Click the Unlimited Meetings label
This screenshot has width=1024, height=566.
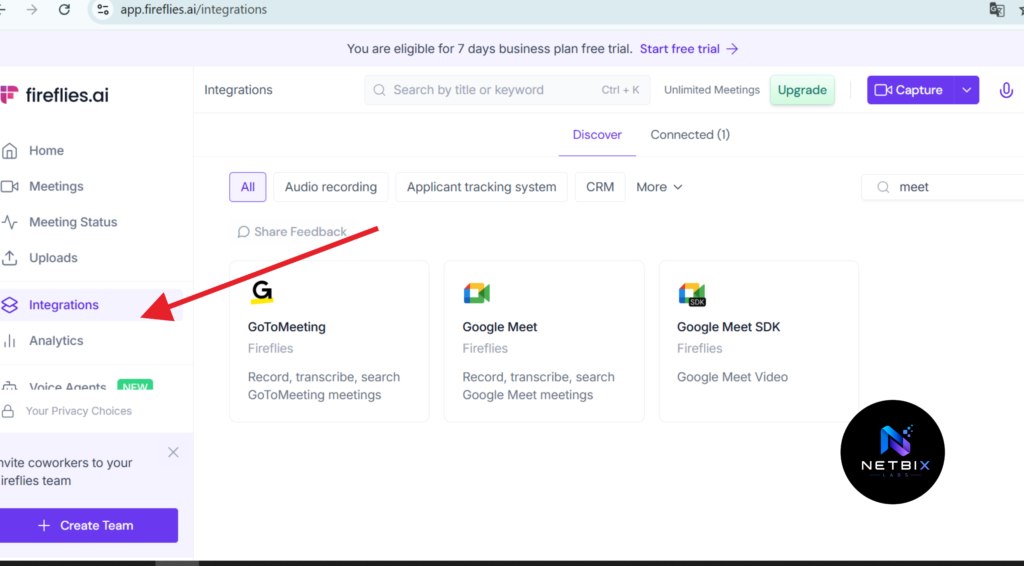point(712,90)
